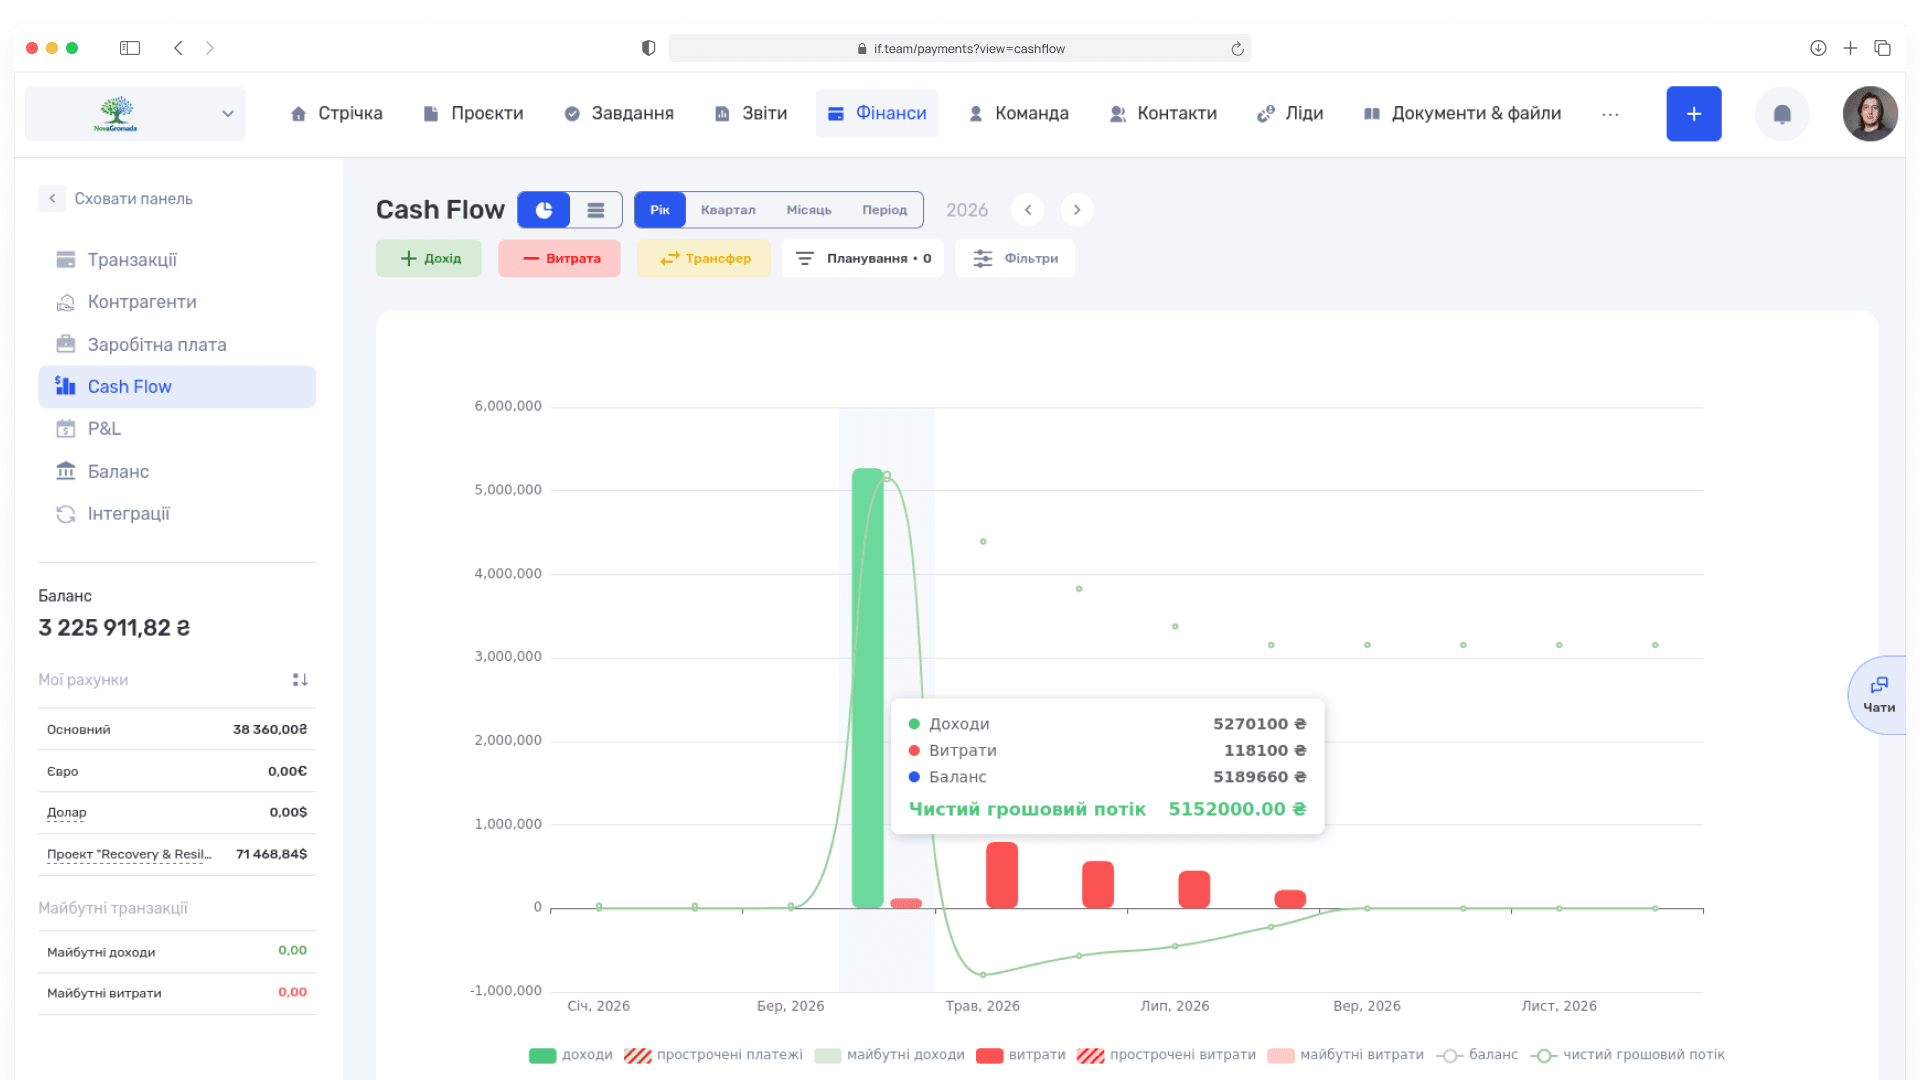This screenshot has width=1920, height=1080.
Task: Click the blue plus create button
Action: (x=1693, y=114)
